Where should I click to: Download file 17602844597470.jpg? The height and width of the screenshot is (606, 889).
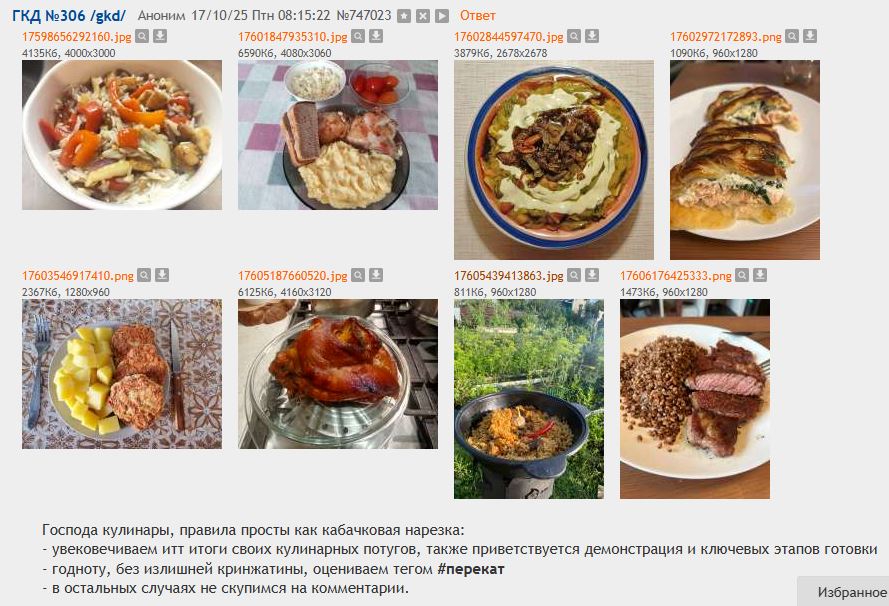tap(592, 36)
